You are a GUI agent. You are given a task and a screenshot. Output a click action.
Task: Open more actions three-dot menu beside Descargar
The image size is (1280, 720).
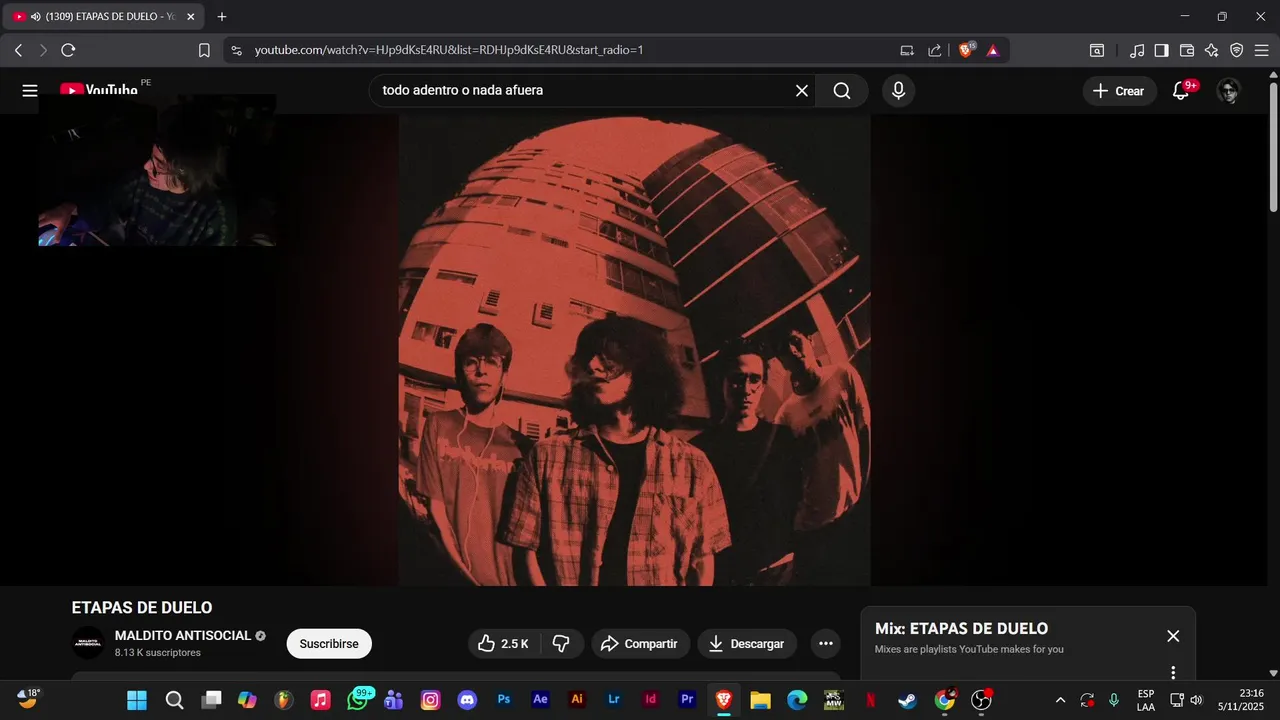(x=826, y=644)
